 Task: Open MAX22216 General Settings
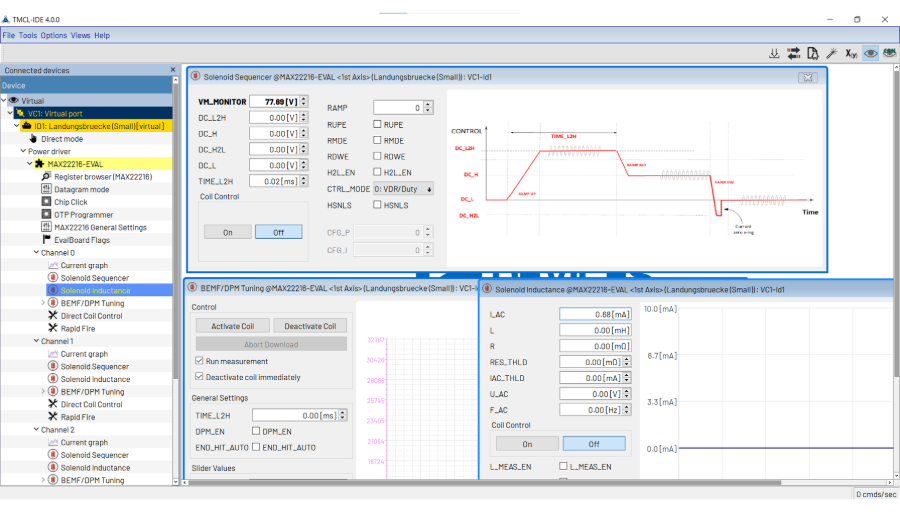pos(100,227)
